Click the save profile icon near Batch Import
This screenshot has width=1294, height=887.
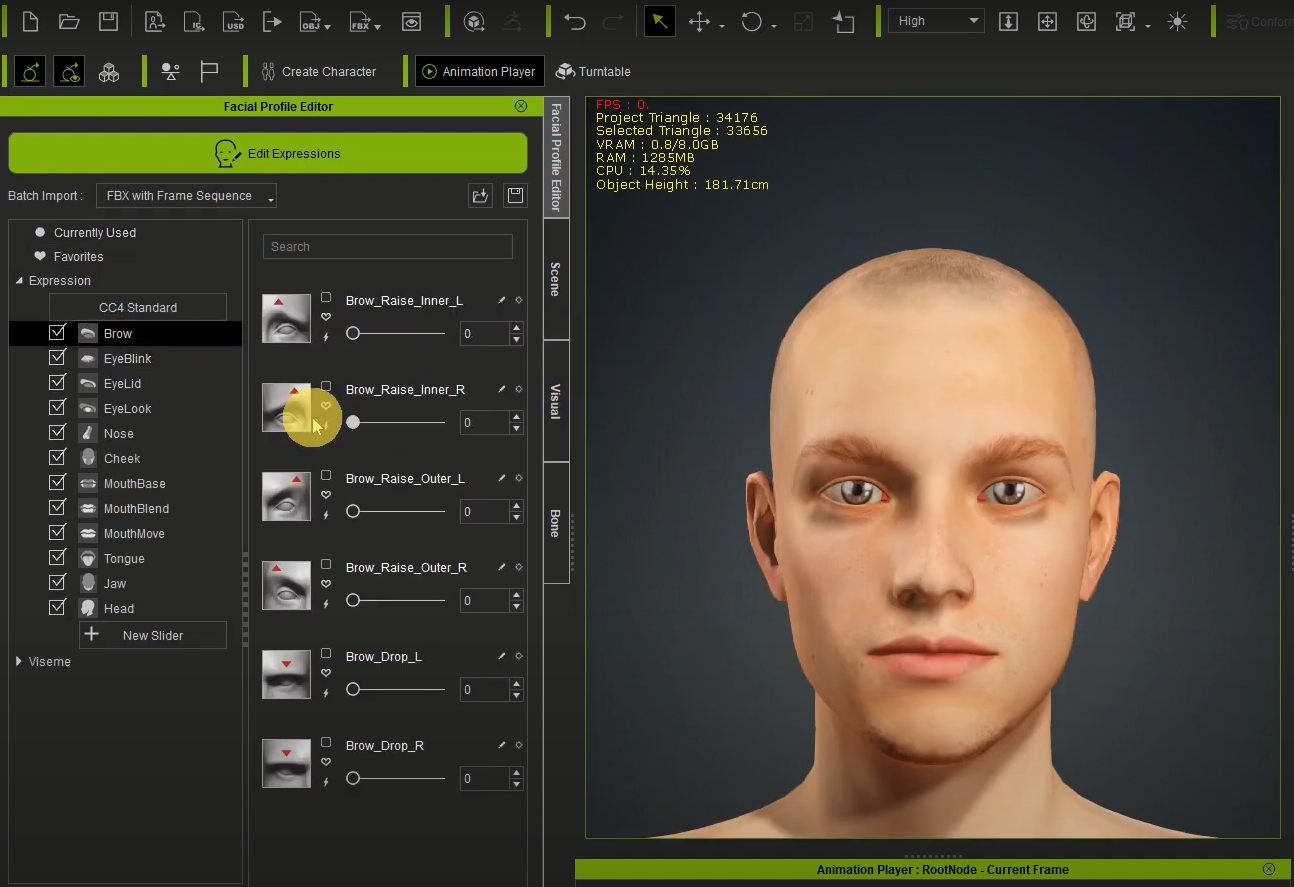click(x=515, y=196)
